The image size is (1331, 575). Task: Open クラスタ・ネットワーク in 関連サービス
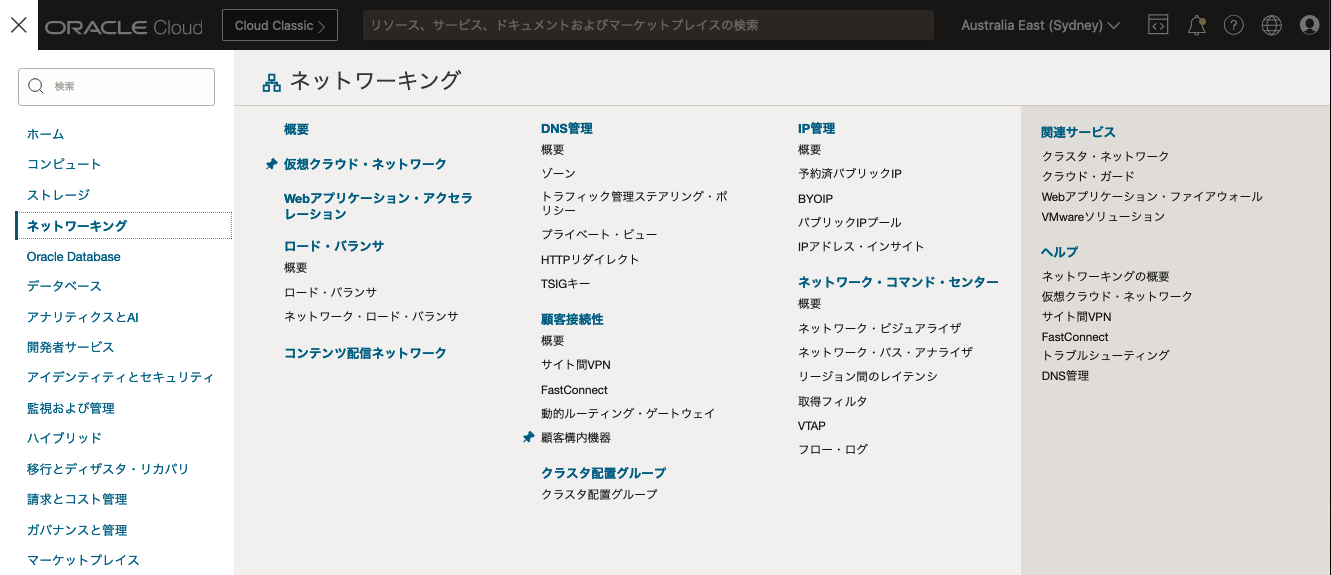[x=1105, y=156]
